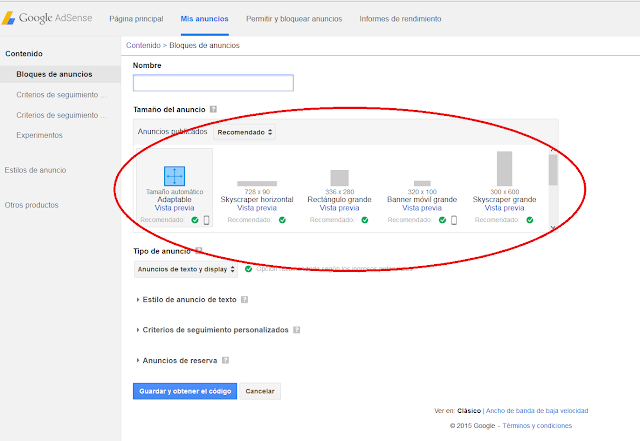640x441 pixels.
Task: Choose the 300 x 600 Skyscraper grande thumbnail
Action: click(504, 169)
